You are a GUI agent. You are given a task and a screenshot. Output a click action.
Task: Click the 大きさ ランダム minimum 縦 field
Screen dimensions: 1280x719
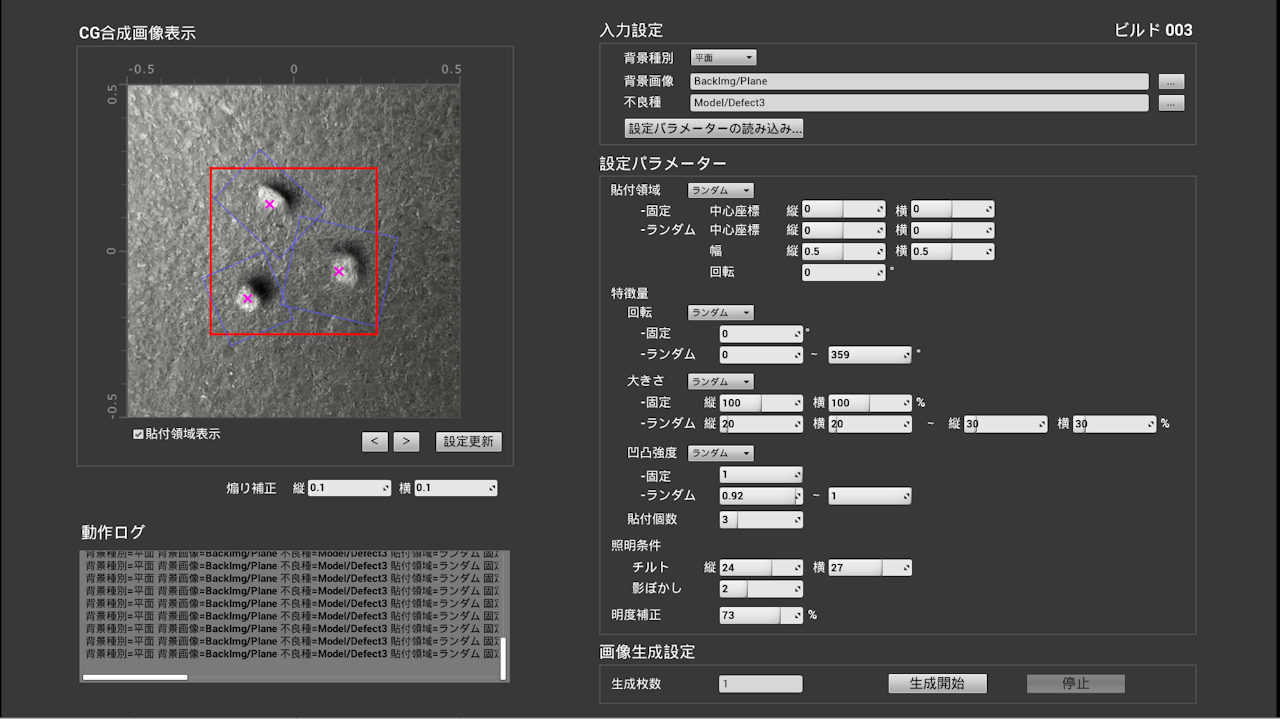click(x=761, y=424)
